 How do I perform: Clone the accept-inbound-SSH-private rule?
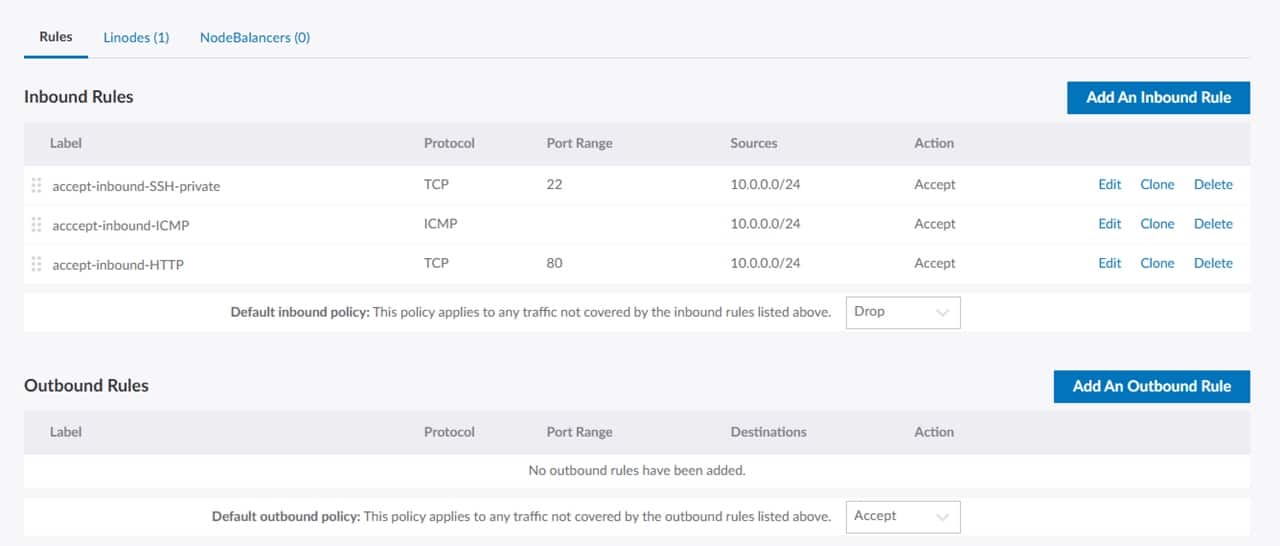1157,184
